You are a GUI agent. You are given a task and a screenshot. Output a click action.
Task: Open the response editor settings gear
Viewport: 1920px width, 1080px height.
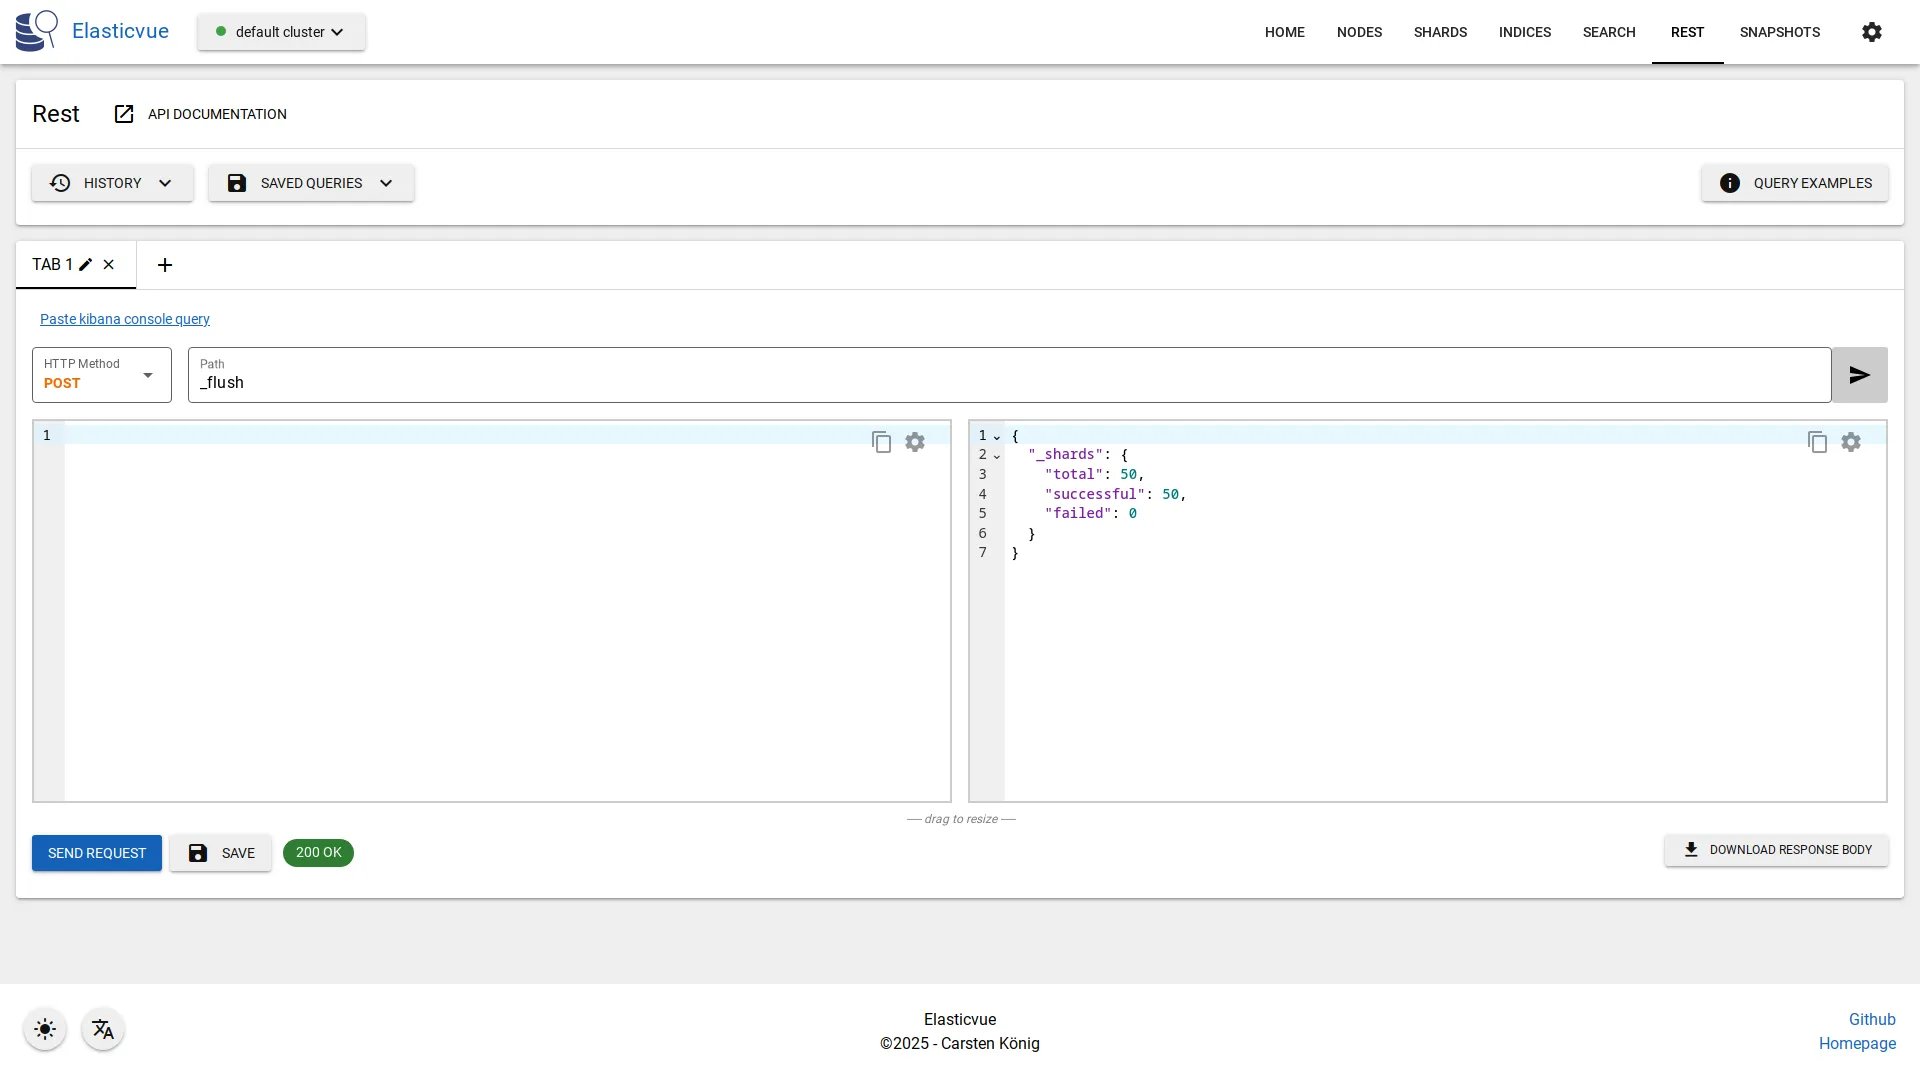(1852, 441)
